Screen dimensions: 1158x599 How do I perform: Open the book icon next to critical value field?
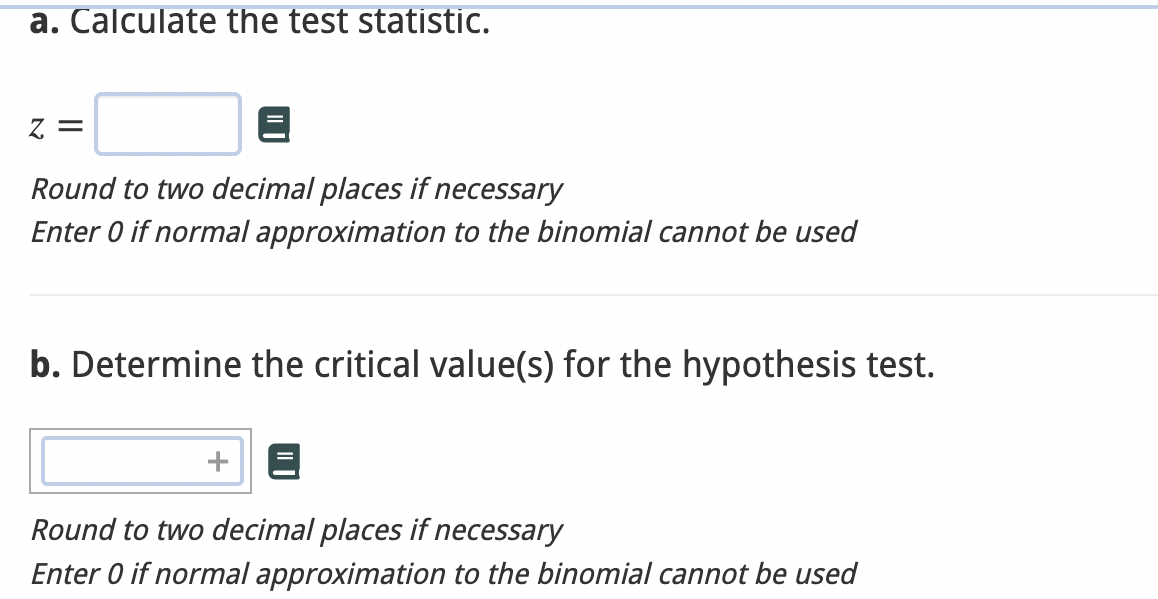(x=283, y=461)
